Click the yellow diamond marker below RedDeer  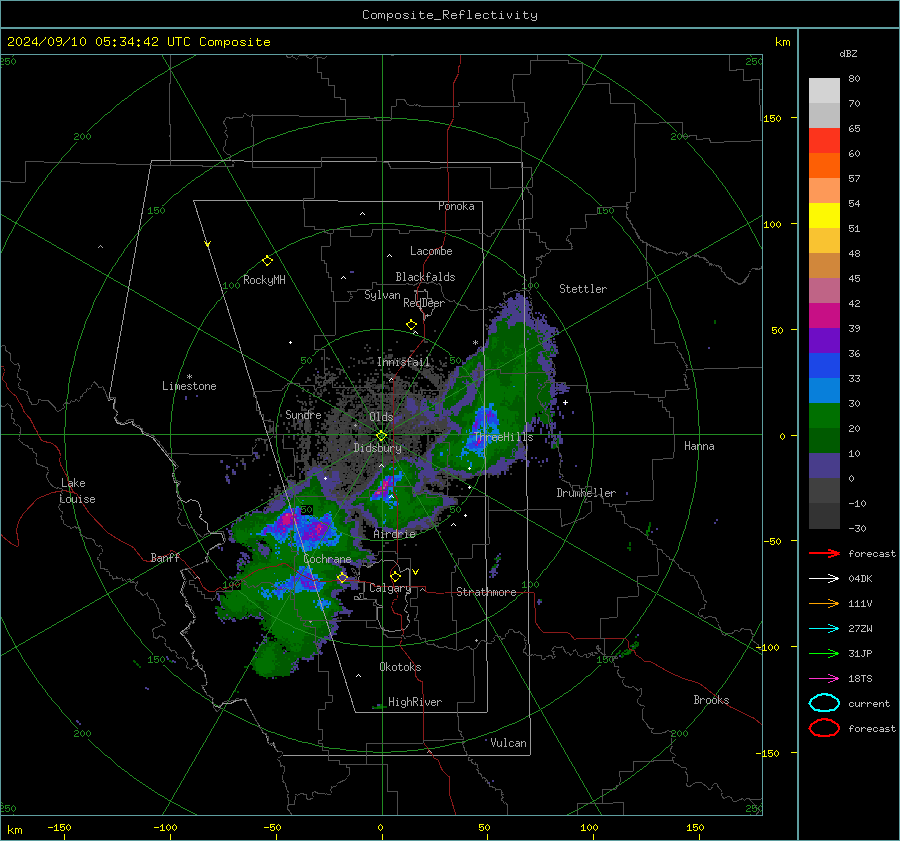tap(411, 325)
